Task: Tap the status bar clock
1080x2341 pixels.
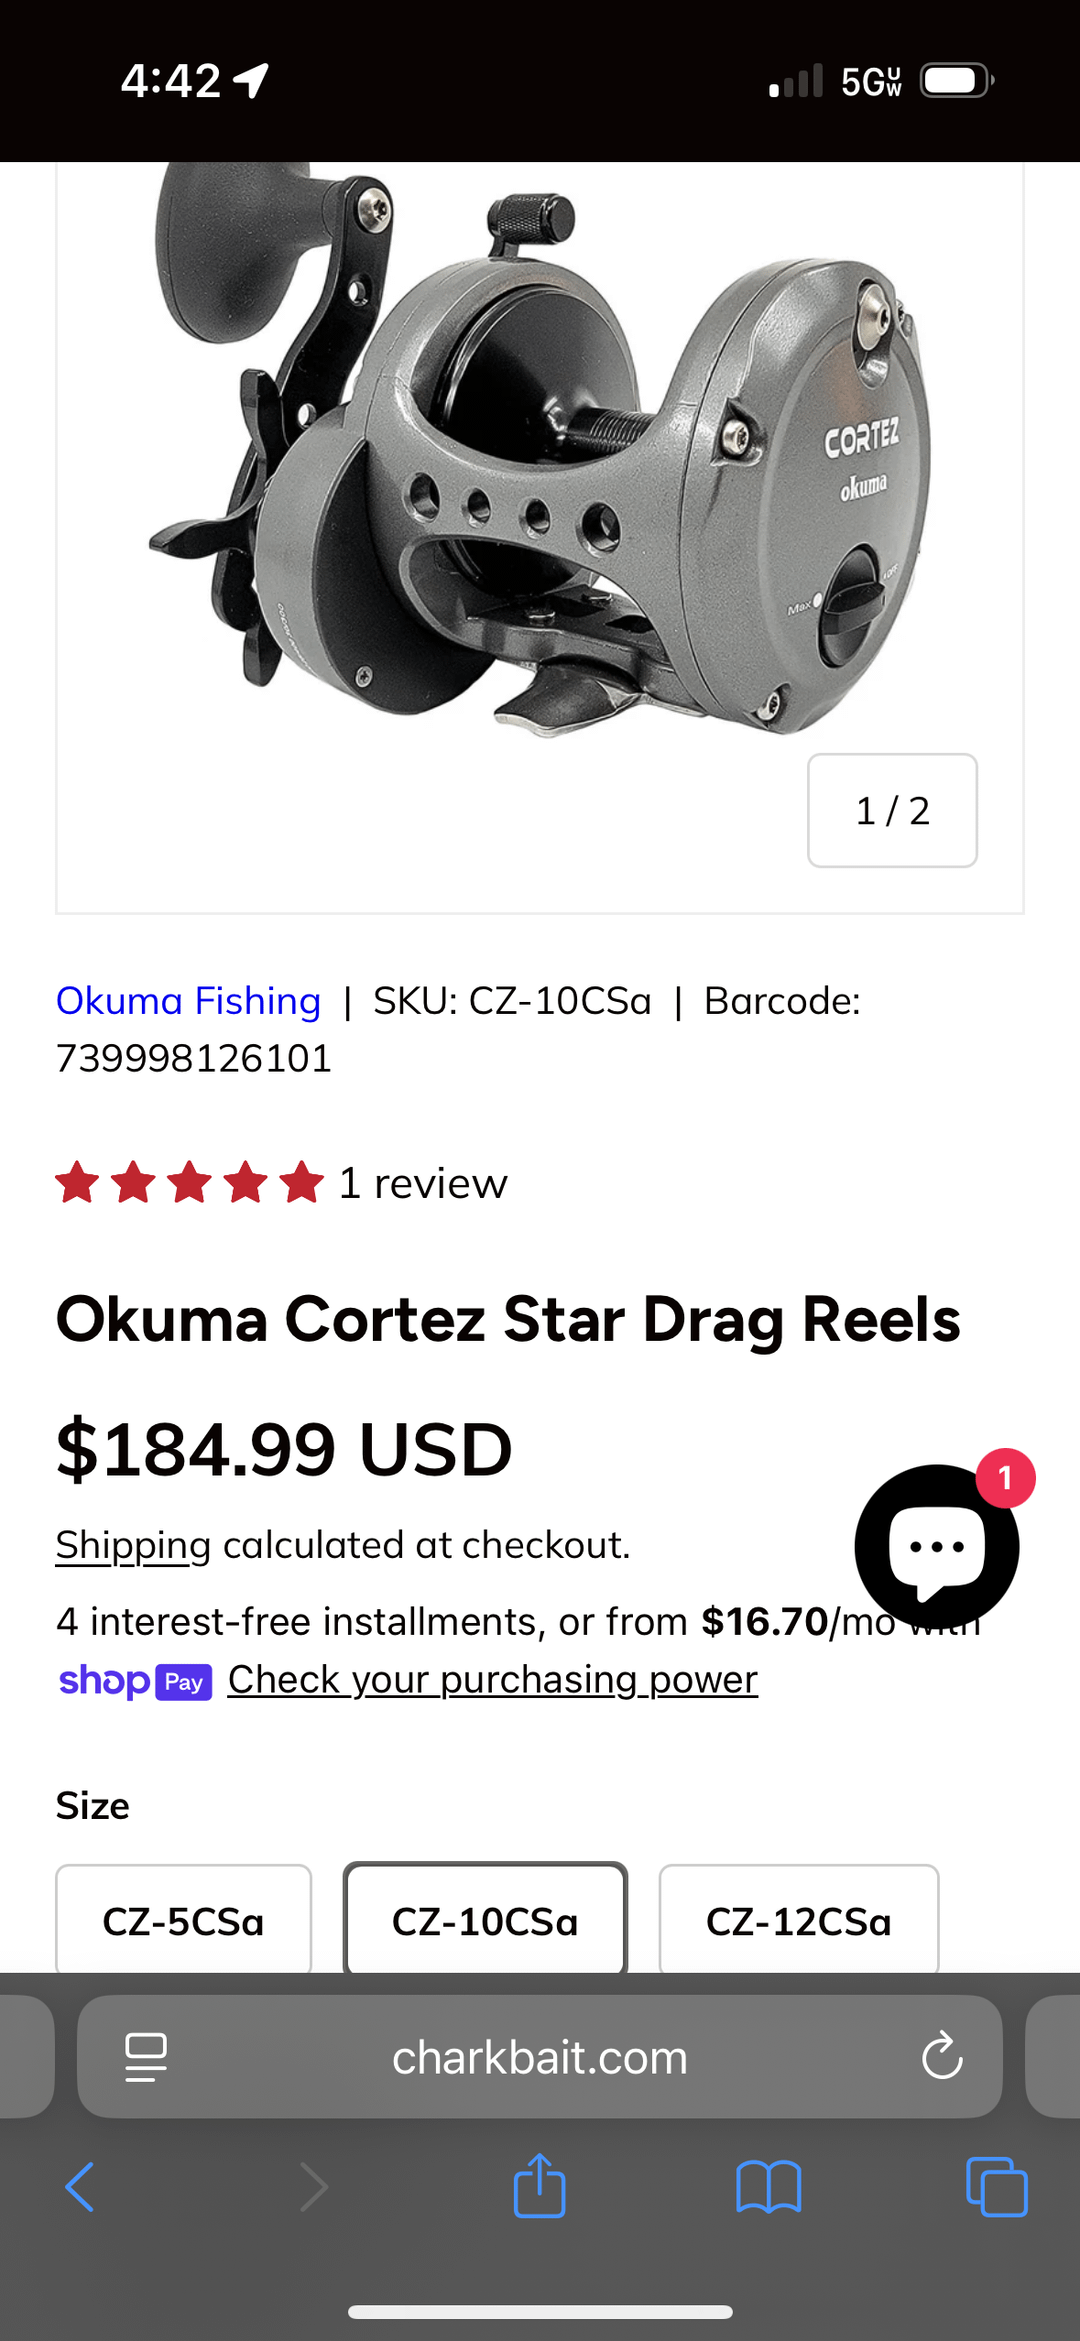Action: (x=170, y=80)
